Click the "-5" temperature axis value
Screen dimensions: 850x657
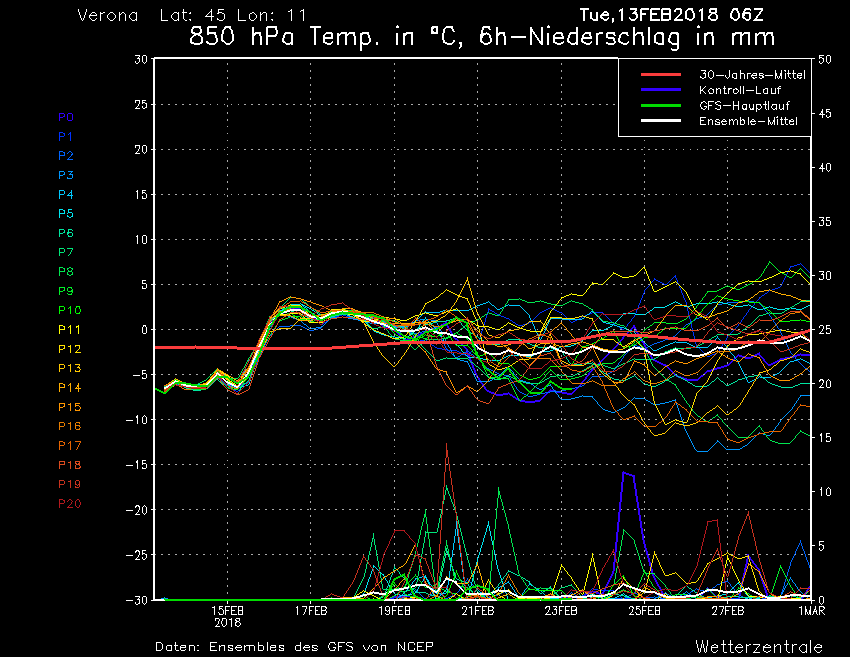click(138, 375)
